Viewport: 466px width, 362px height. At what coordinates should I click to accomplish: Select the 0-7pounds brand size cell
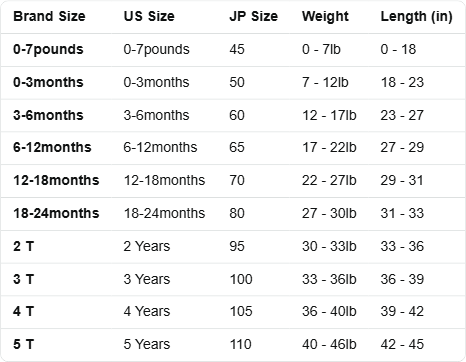(48, 49)
